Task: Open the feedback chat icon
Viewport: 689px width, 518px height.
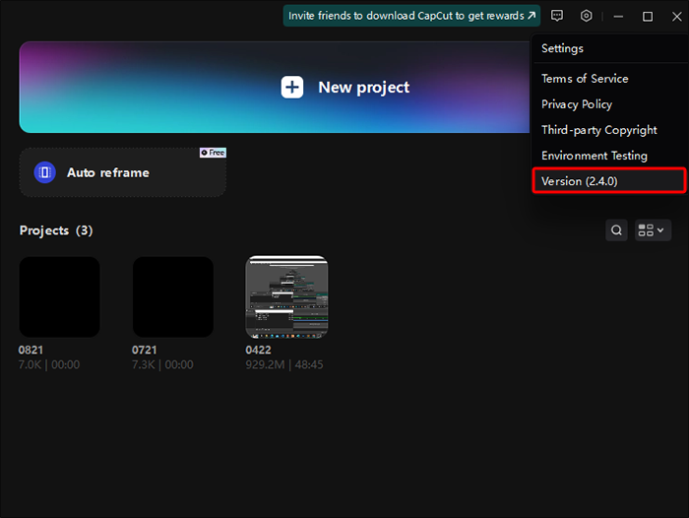Action: 557,16
